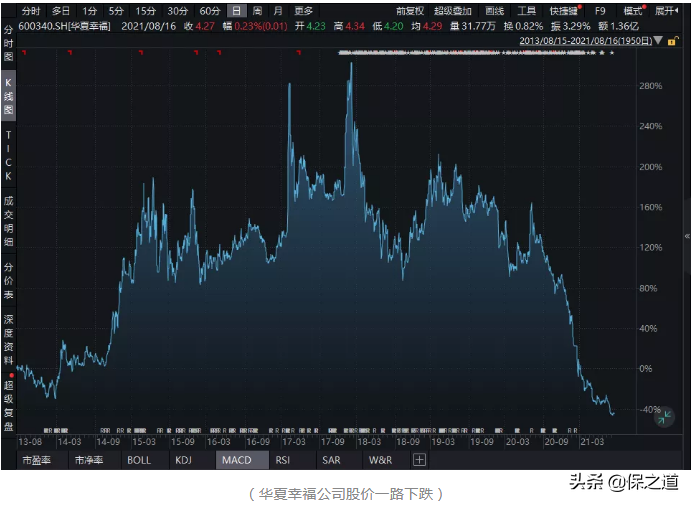Select the 日 daily K-line tab
Screen dimensions: 693x505
point(237,11)
